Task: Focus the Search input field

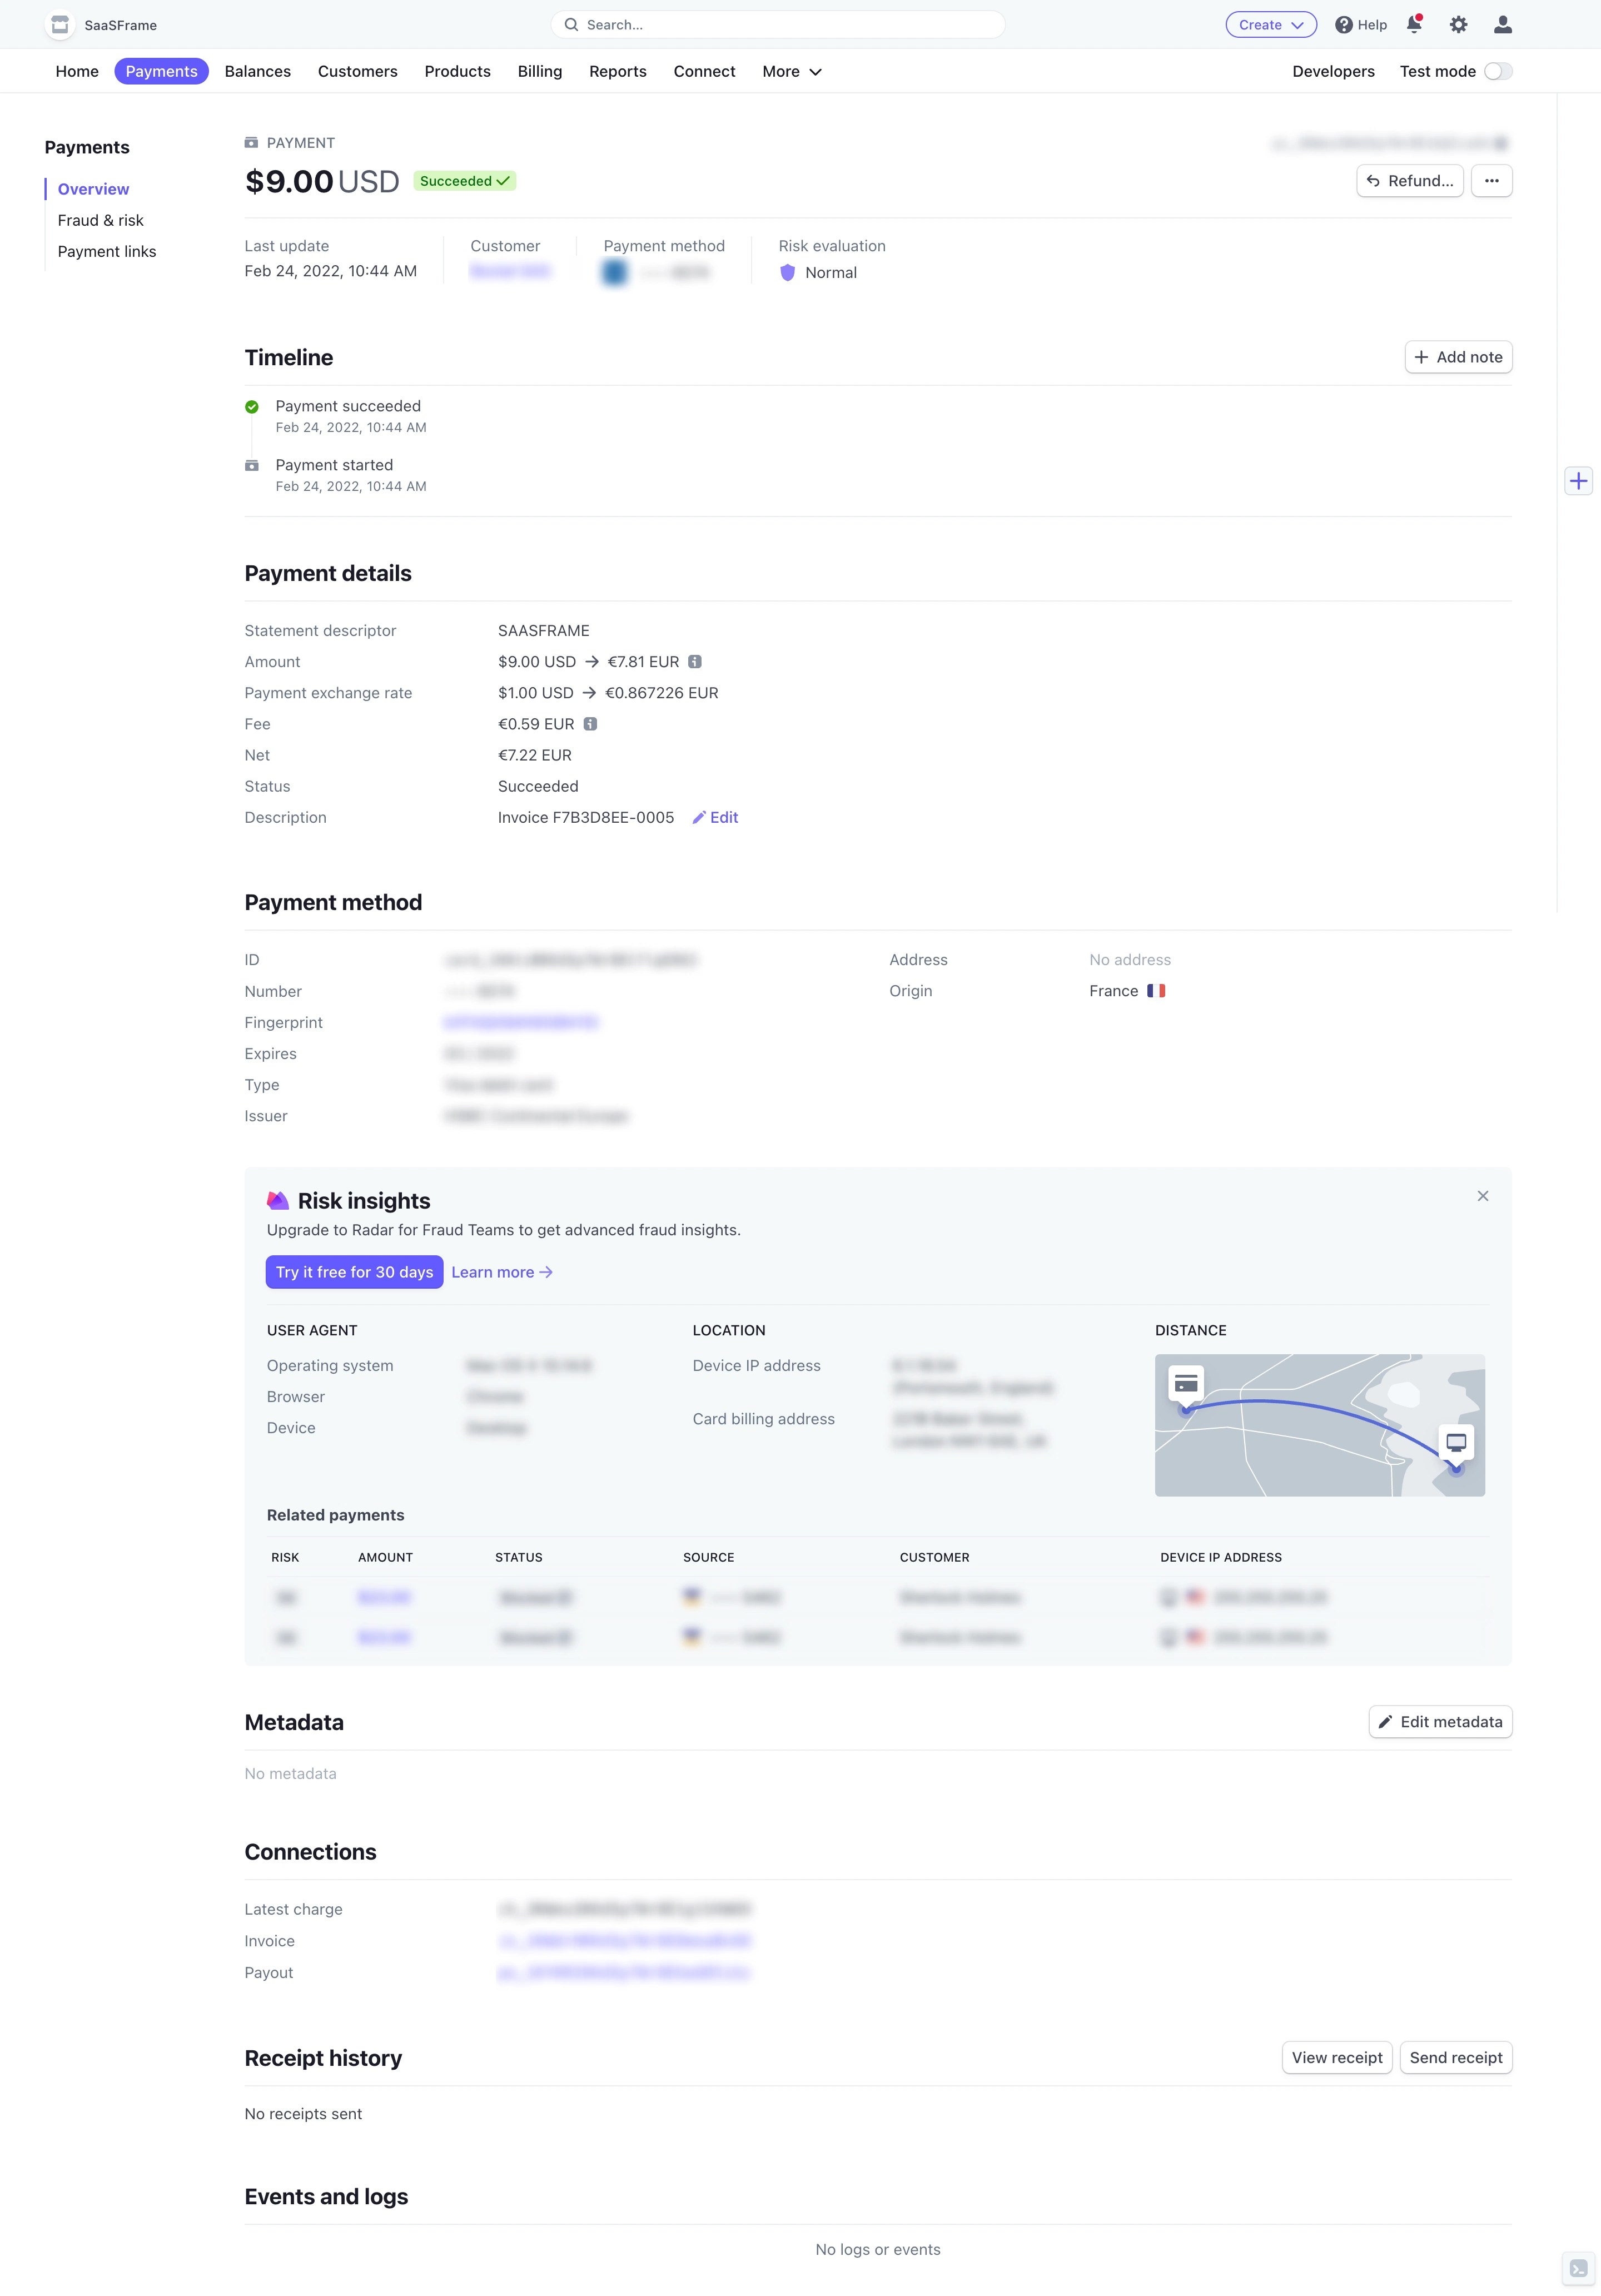Action: [777, 25]
